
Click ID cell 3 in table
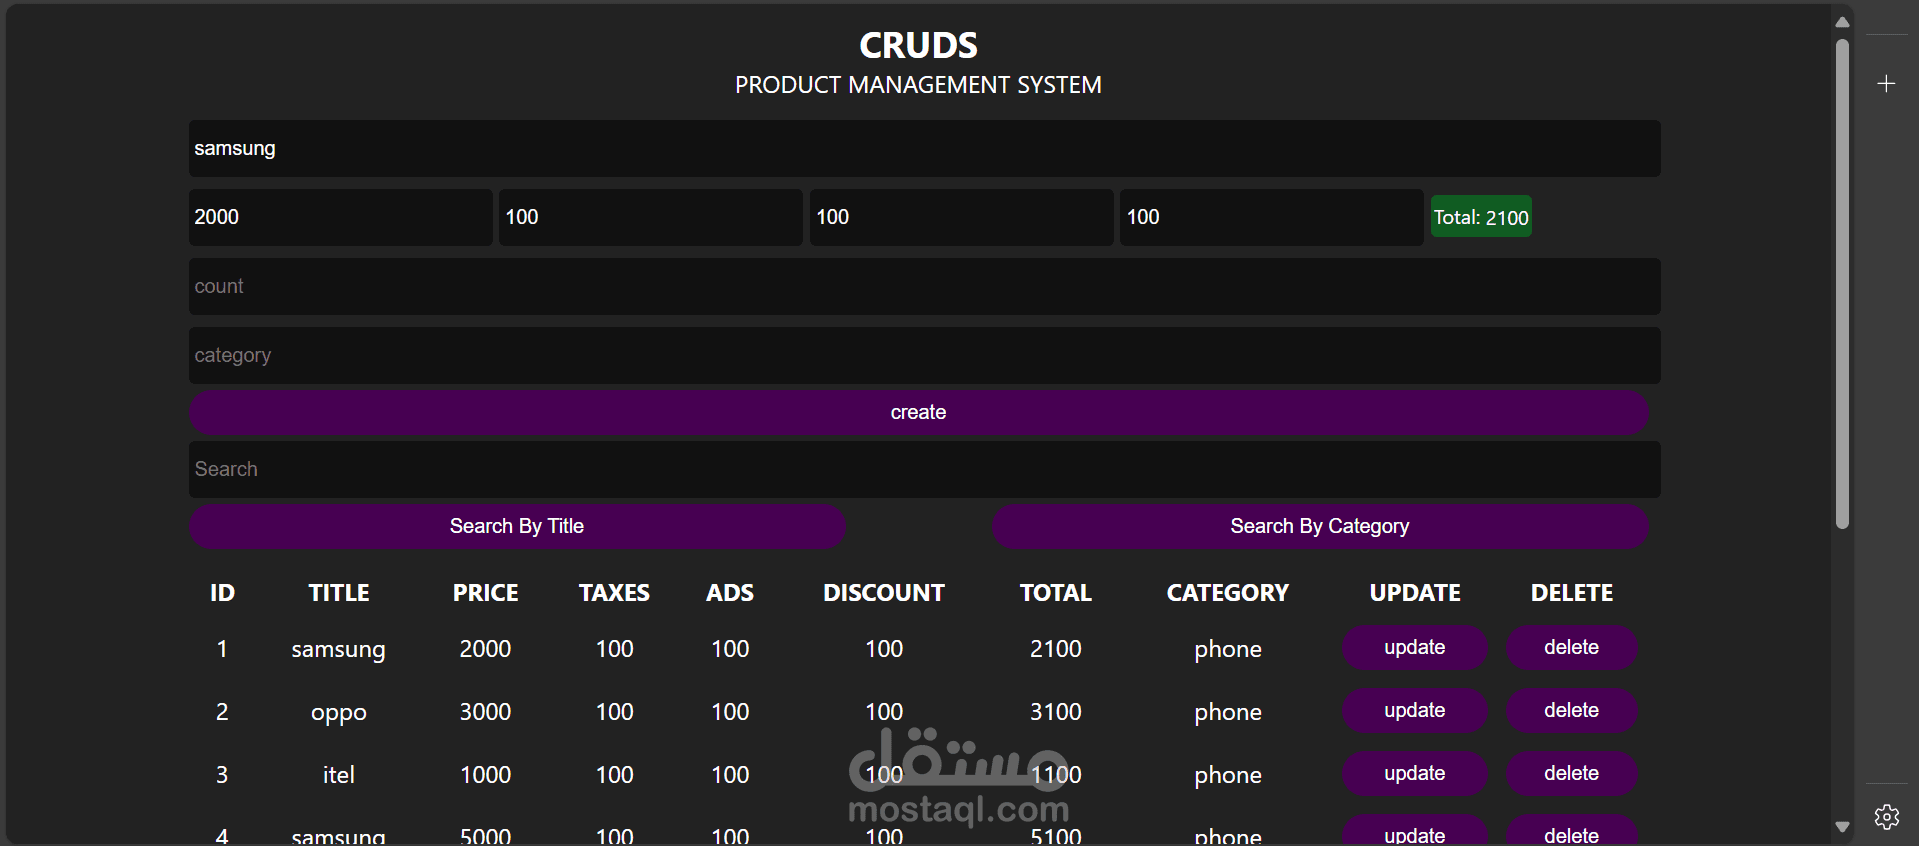[222, 775]
